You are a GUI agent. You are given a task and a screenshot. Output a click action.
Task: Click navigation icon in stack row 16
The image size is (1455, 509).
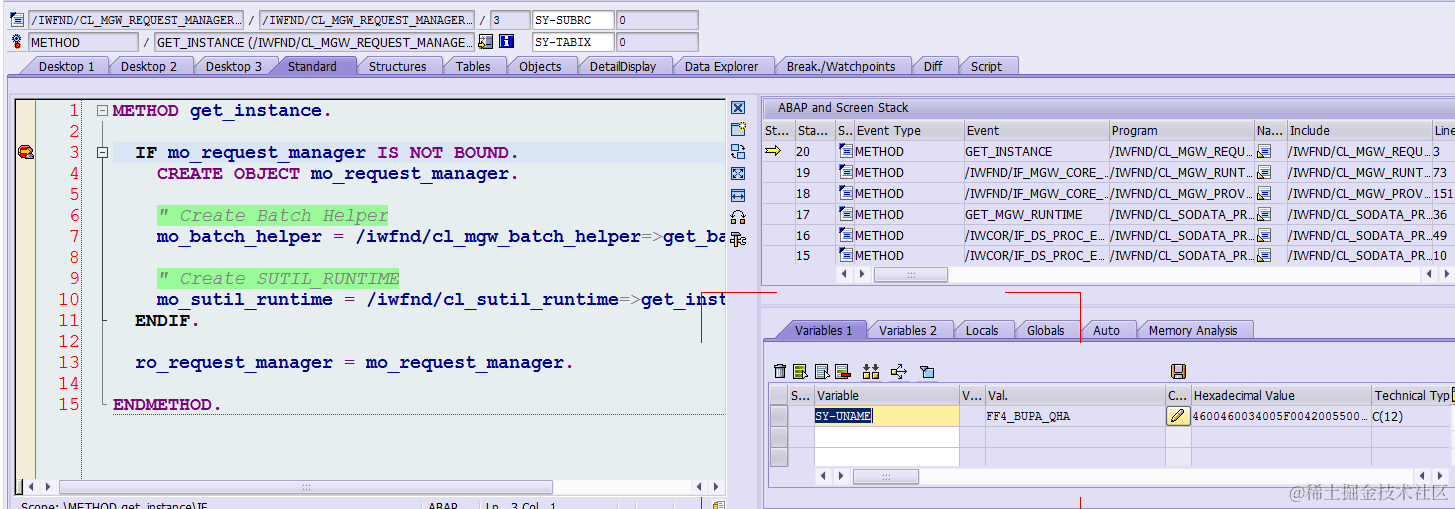click(1263, 235)
